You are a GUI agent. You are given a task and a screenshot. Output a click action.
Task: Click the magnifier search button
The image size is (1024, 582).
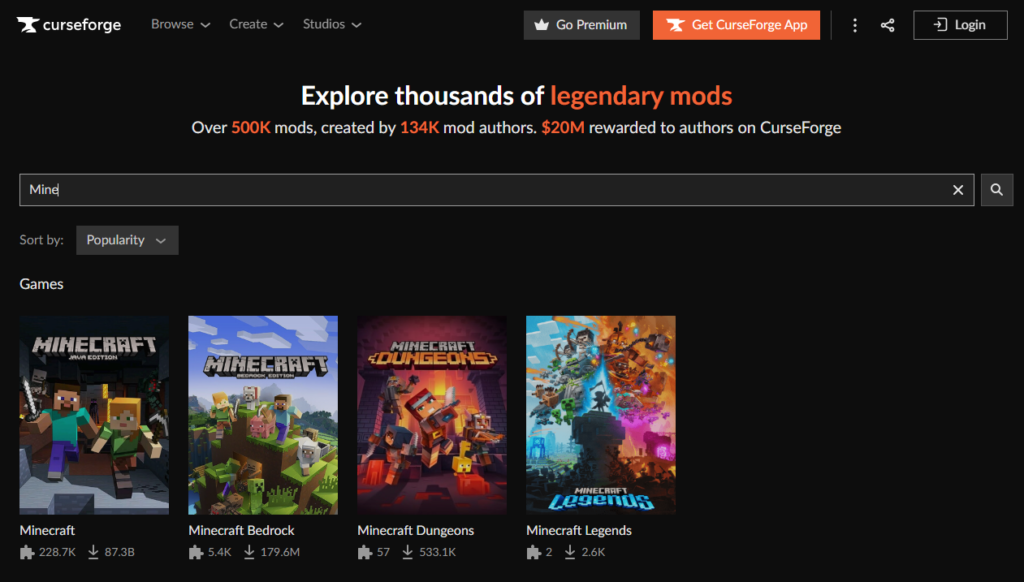coord(996,190)
